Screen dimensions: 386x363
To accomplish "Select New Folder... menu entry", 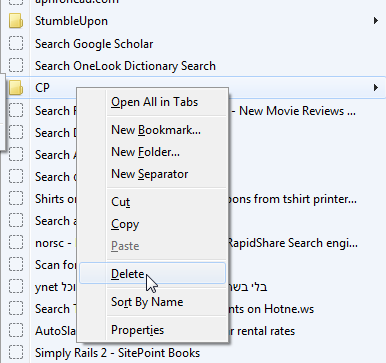I will [145, 152].
